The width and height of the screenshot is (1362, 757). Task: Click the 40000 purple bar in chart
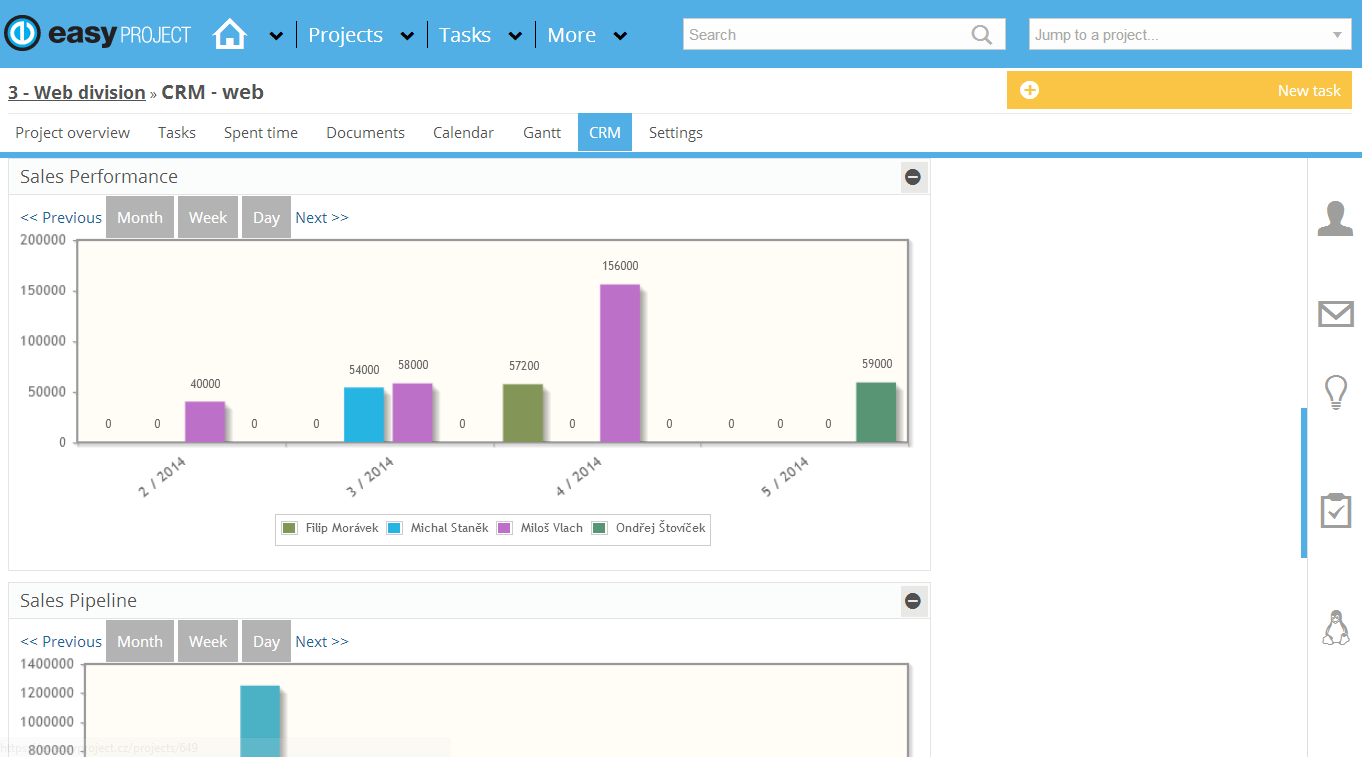205,422
